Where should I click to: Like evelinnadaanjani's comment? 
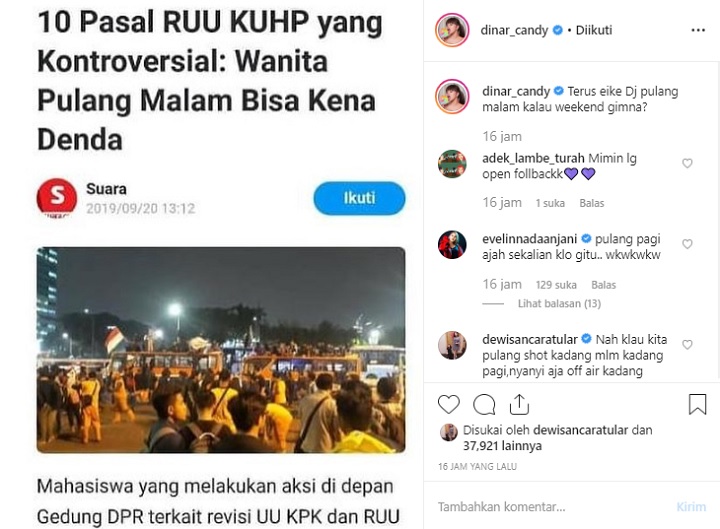point(687,244)
